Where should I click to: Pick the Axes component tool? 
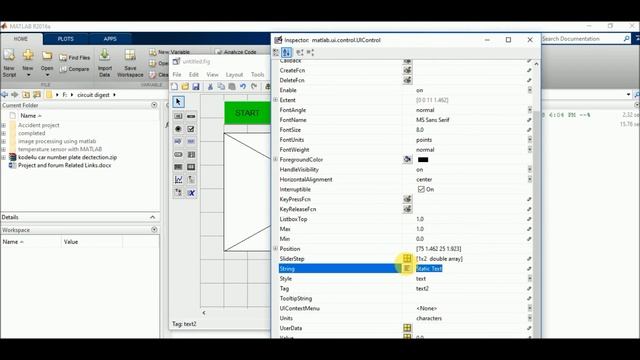(x=178, y=180)
